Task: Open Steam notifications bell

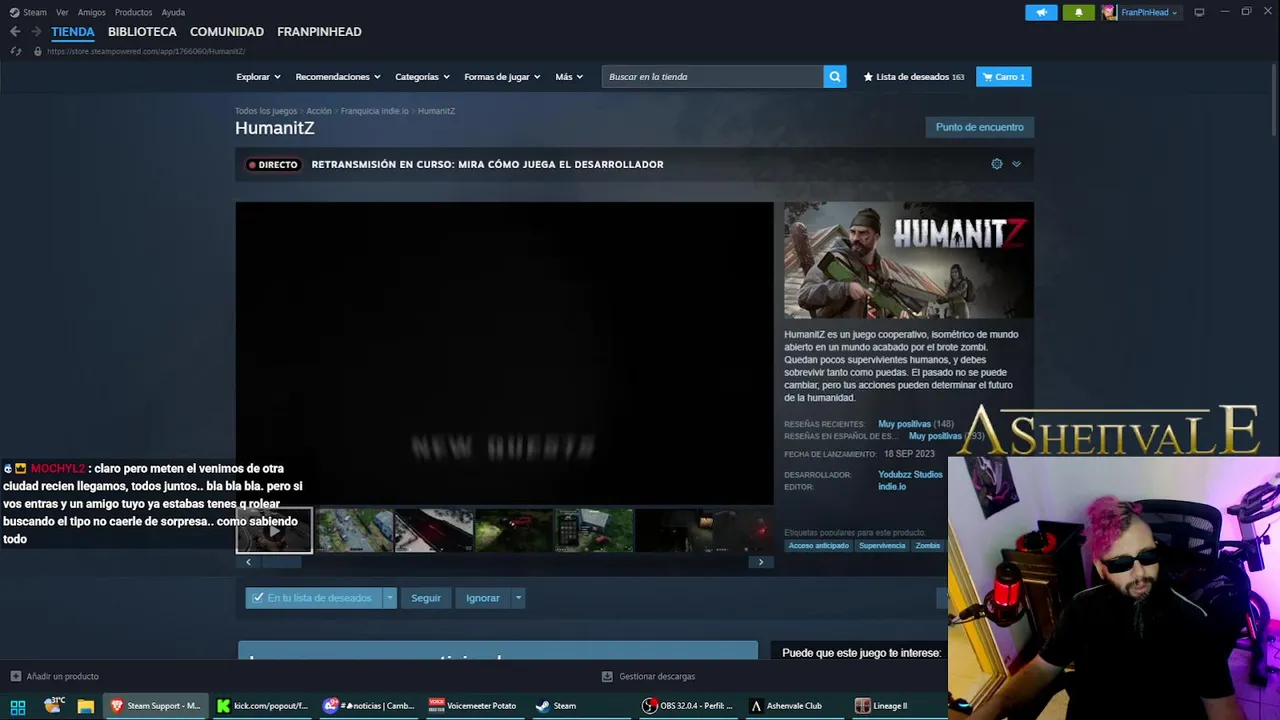Action: click(1078, 12)
